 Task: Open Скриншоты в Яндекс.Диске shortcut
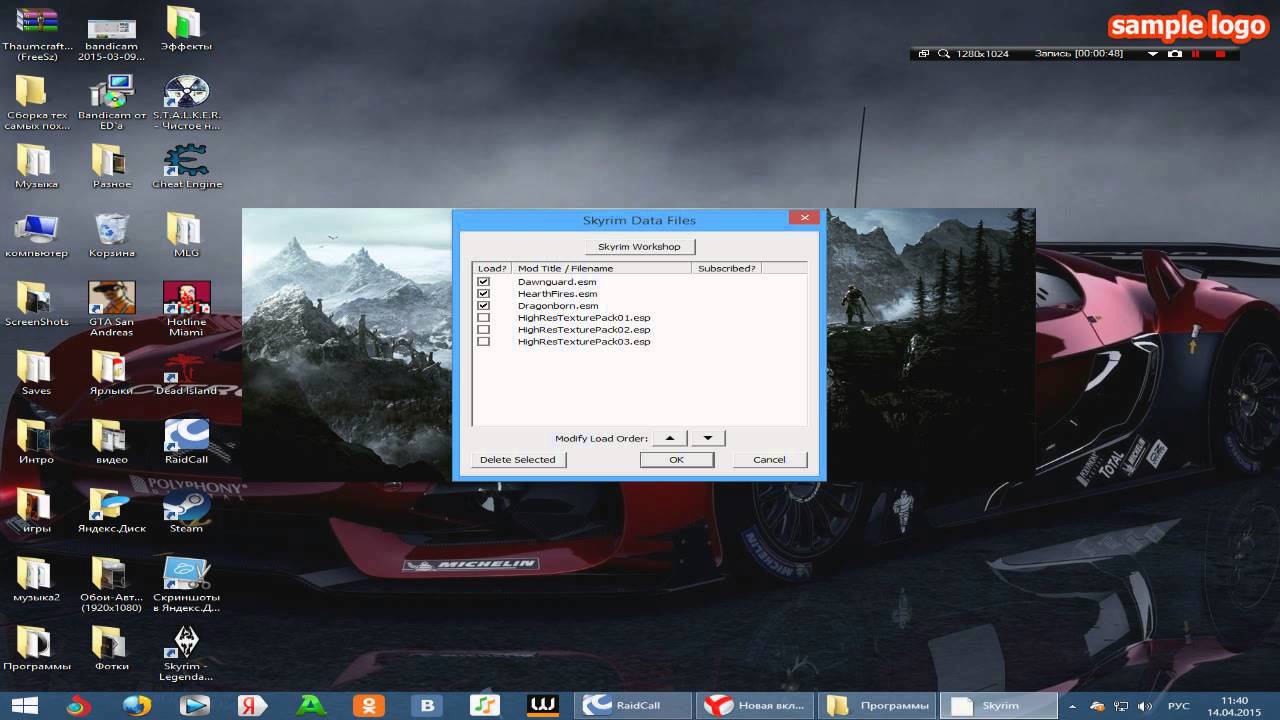tap(186, 585)
